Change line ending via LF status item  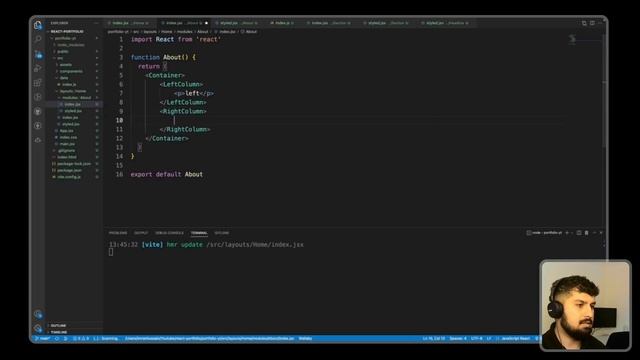pos(489,338)
